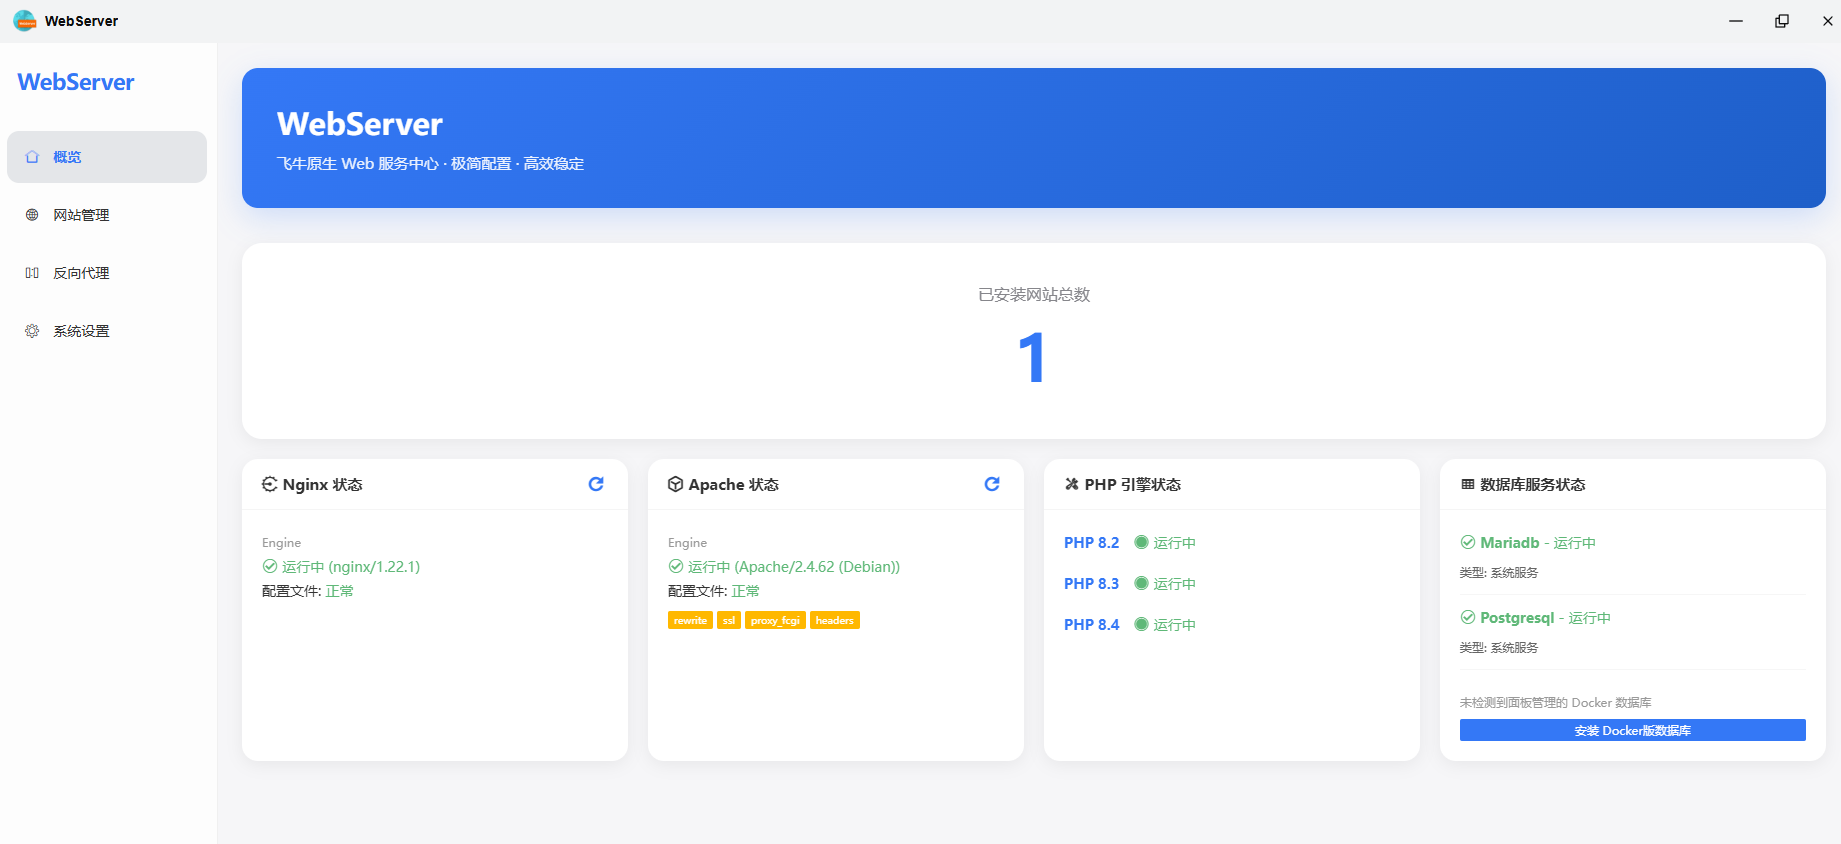Click the green status dot for PHP 8.4
The height and width of the screenshot is (844, 1841).
pos(1141,624)
